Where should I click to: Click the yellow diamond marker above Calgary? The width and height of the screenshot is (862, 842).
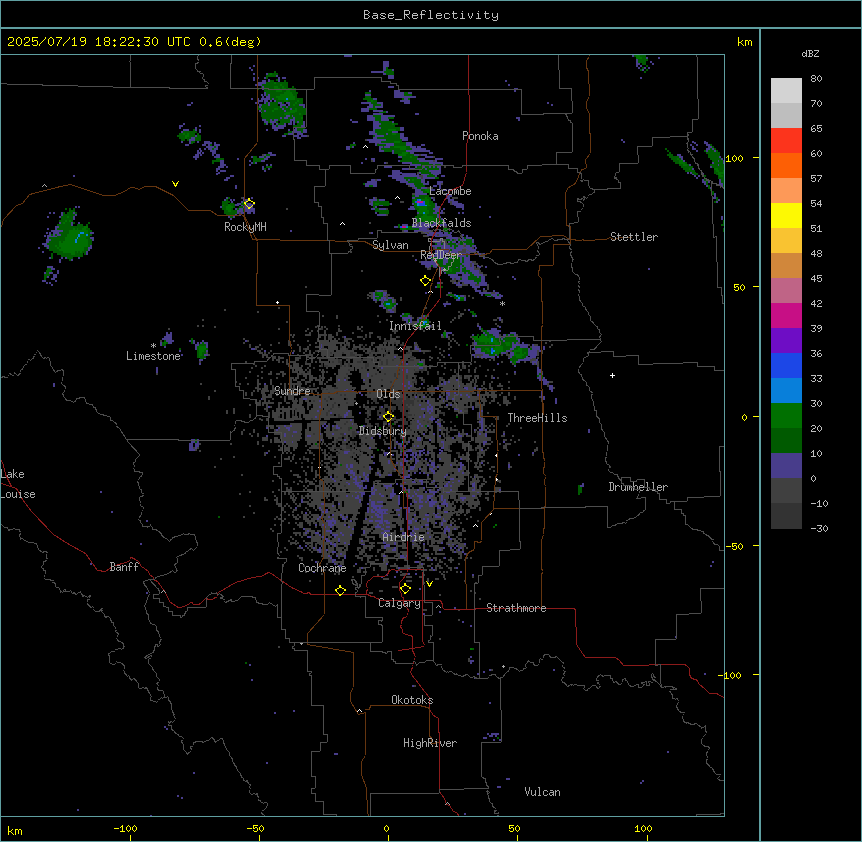pos(405,589)
